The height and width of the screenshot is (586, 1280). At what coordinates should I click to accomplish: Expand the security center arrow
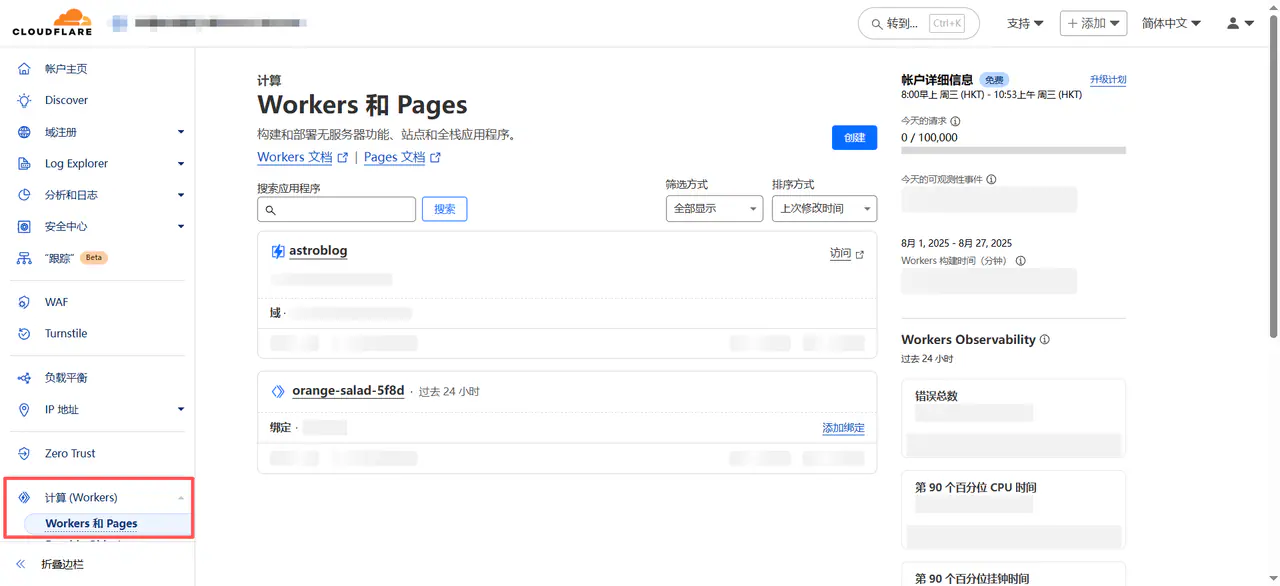(x=181, y=227)
